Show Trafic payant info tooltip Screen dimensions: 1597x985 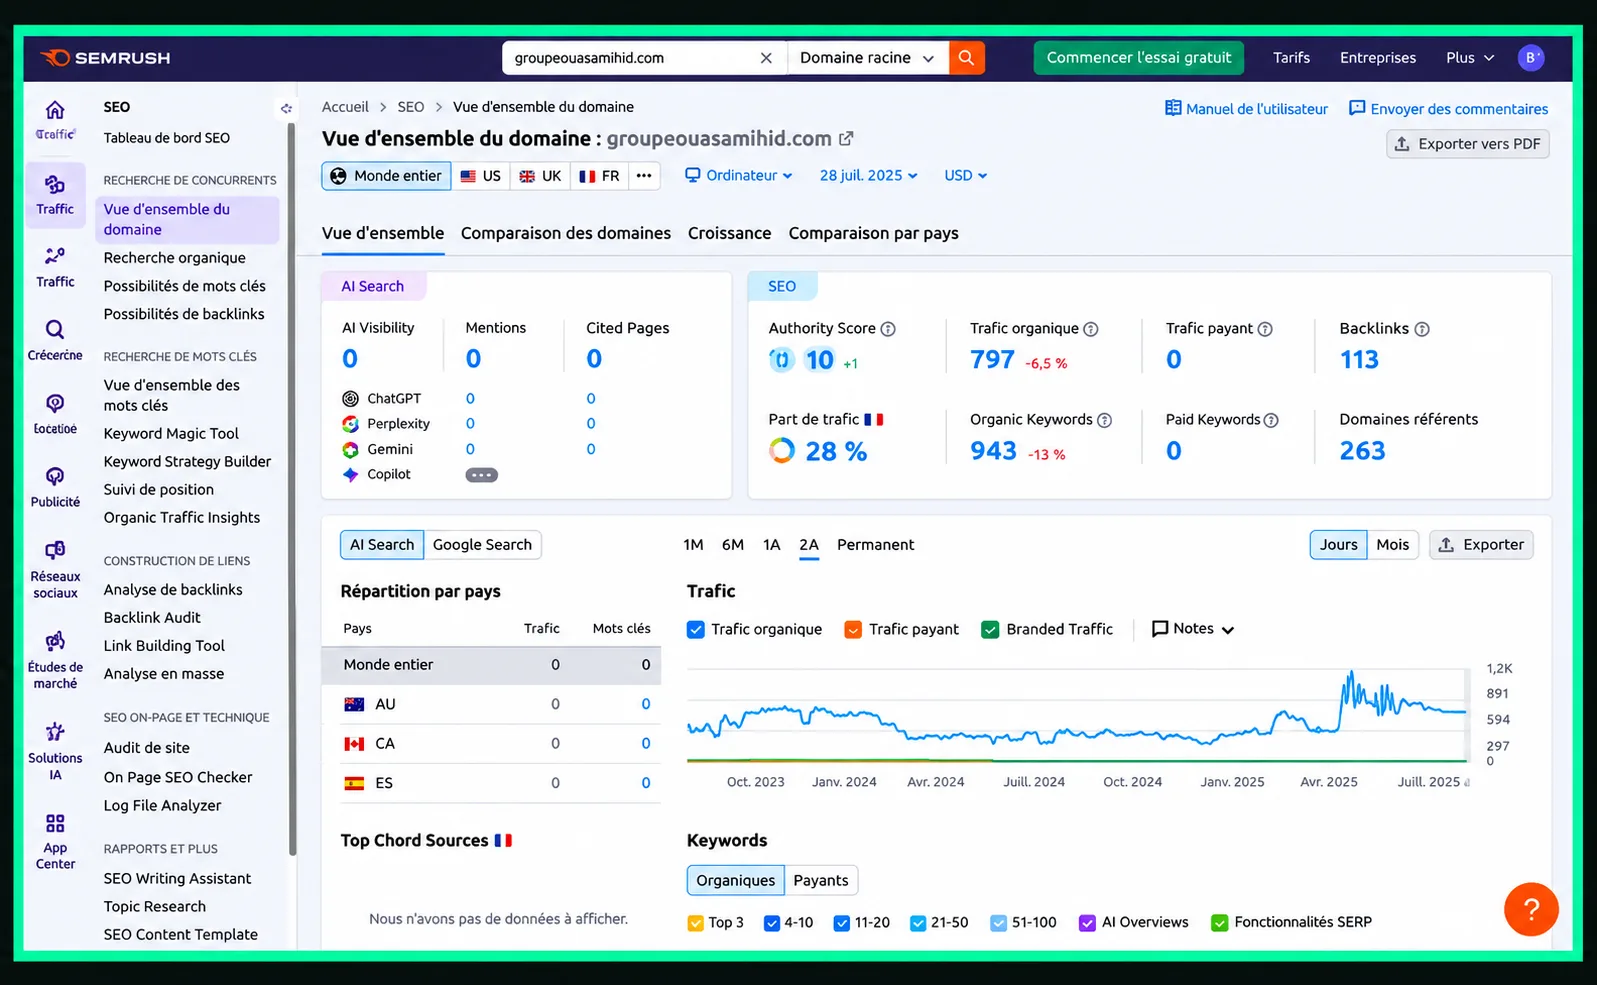pos(1265,329)
